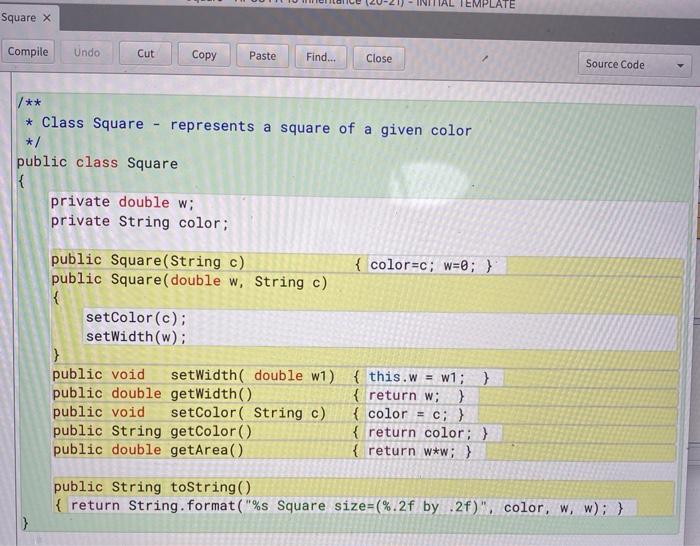The image size is (700, 546).
Task: Click the 'return String.format' statement
Action: click(339, 507)
